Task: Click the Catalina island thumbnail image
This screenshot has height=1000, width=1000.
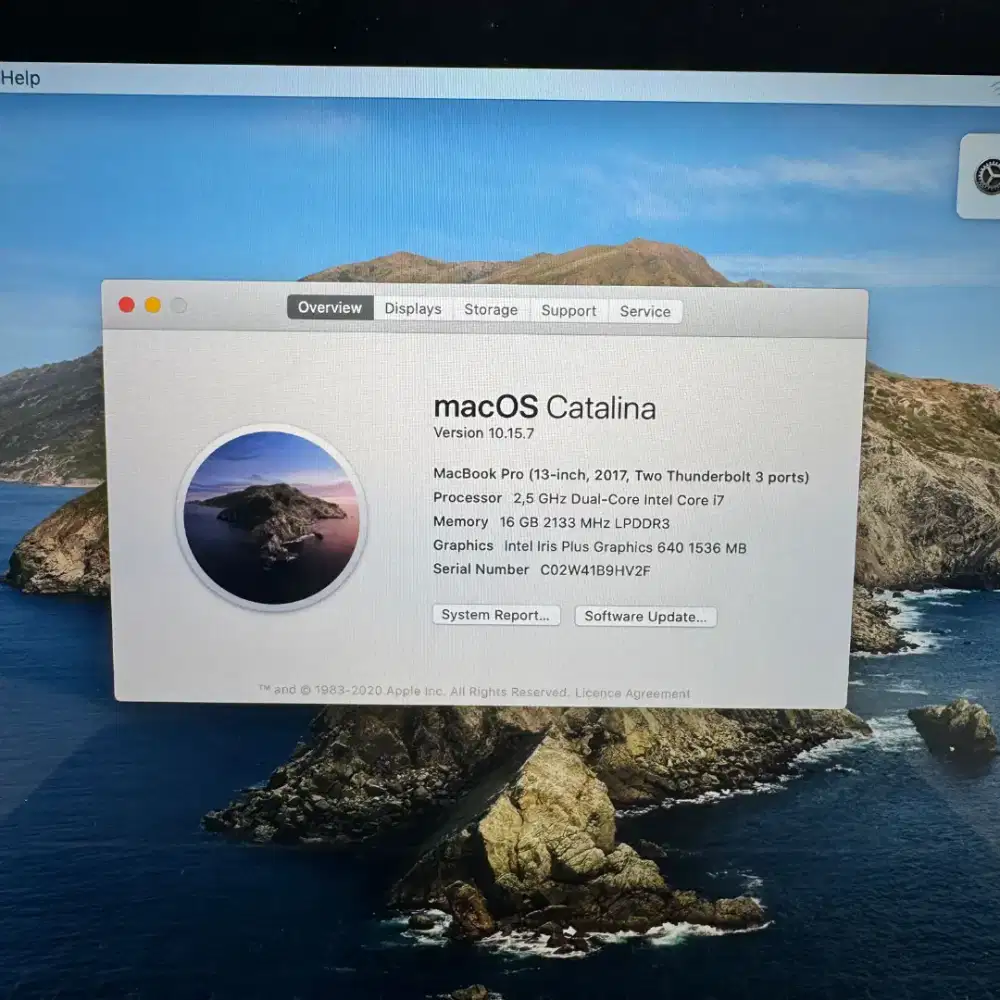Action: coord(277,516)
